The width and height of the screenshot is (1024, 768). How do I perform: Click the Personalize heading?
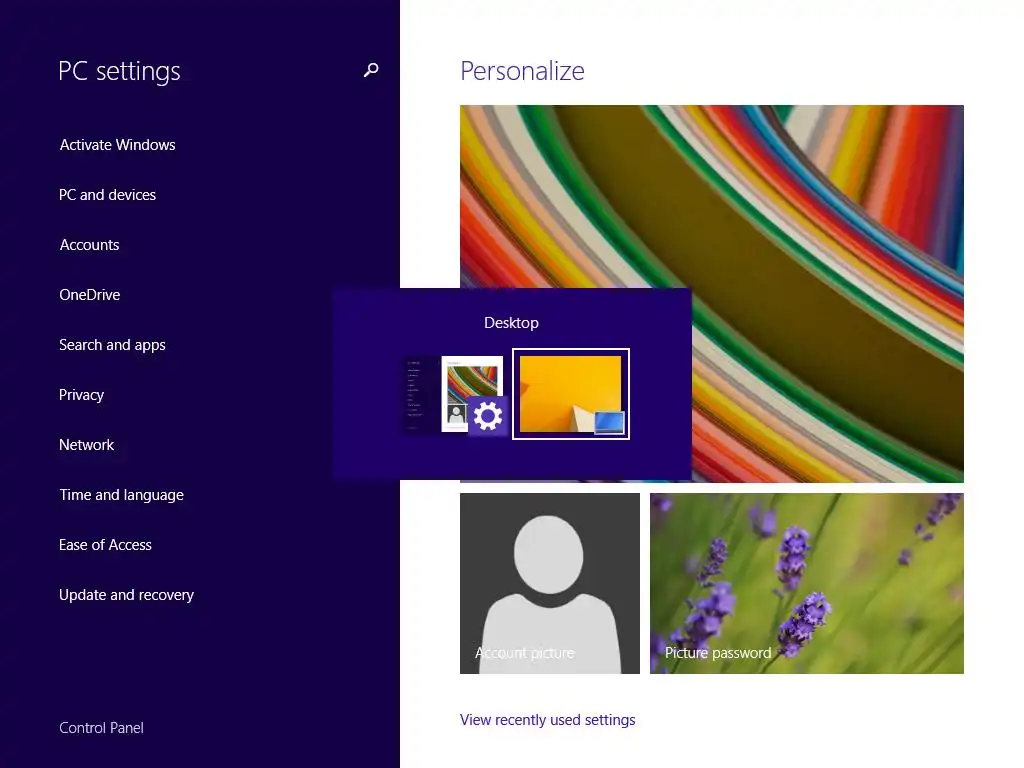(x=522, y=71)
